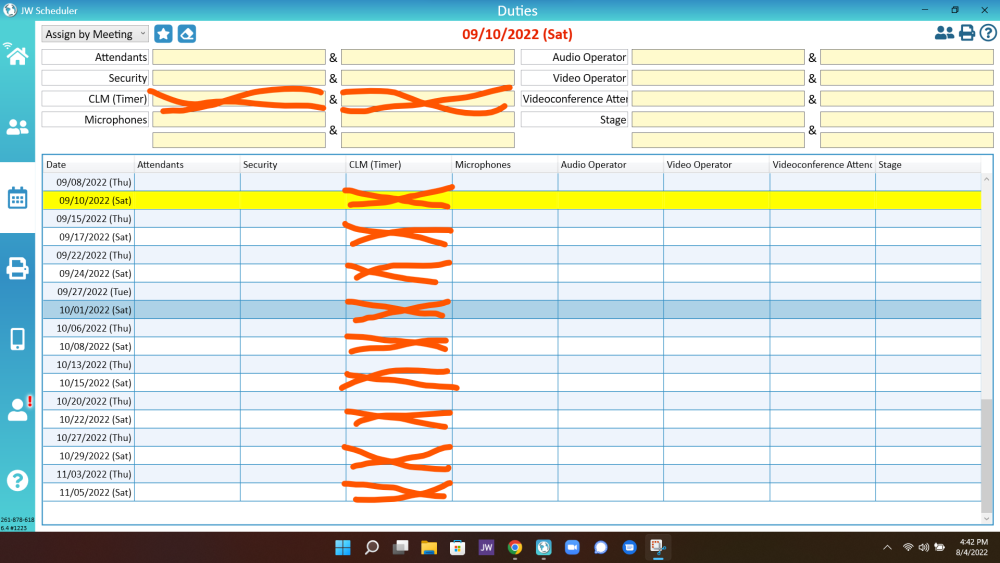Open the Assign by Meeting dropdown
The width and height of the screenshot is (1000, 563).
click(x=95, y=34)
